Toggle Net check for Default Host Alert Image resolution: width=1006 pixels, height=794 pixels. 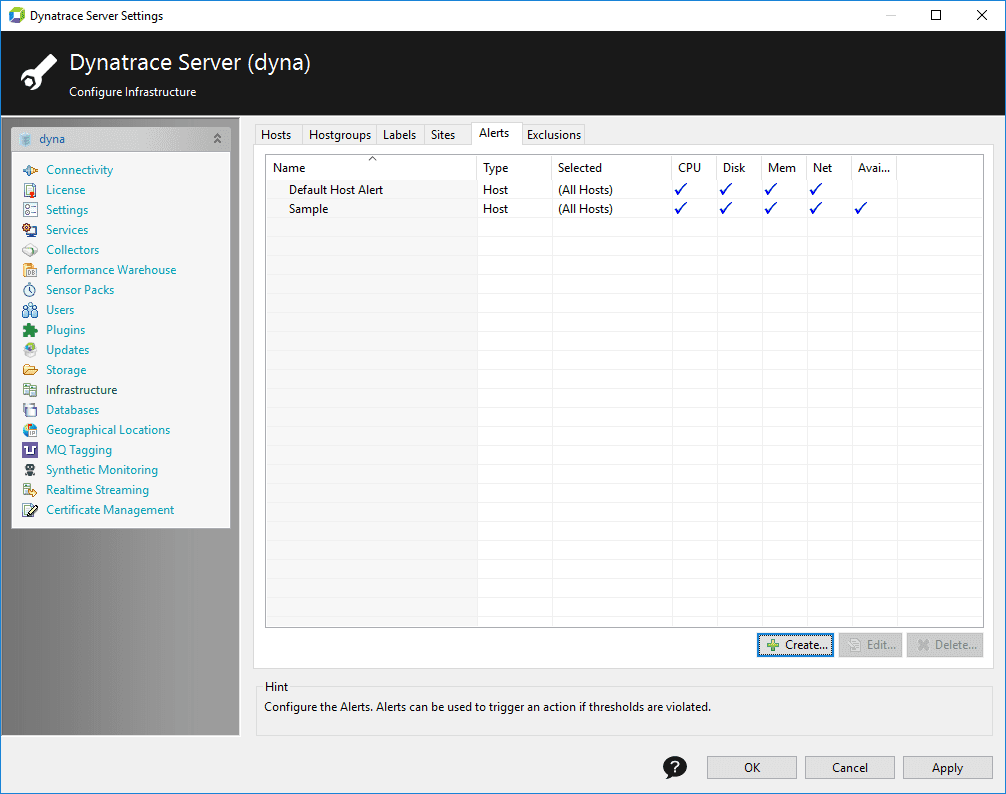(x=815, y=189)
